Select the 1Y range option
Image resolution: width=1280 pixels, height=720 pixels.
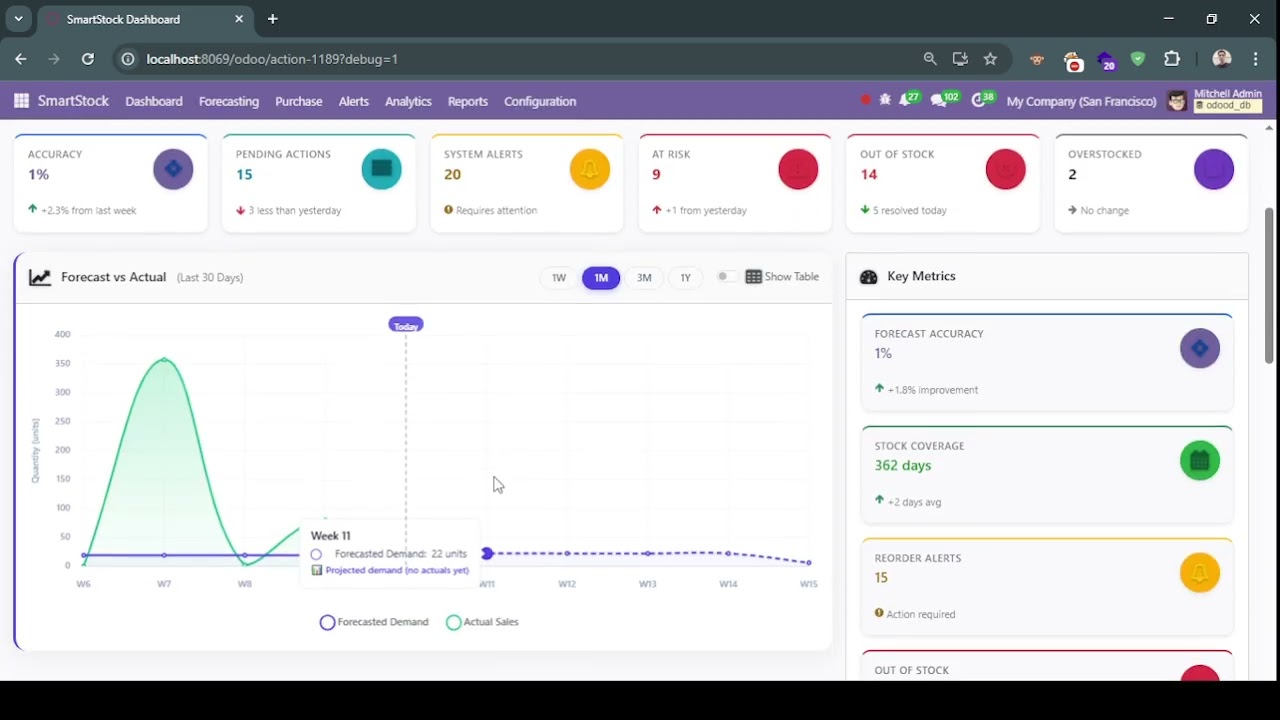point(685,278)
